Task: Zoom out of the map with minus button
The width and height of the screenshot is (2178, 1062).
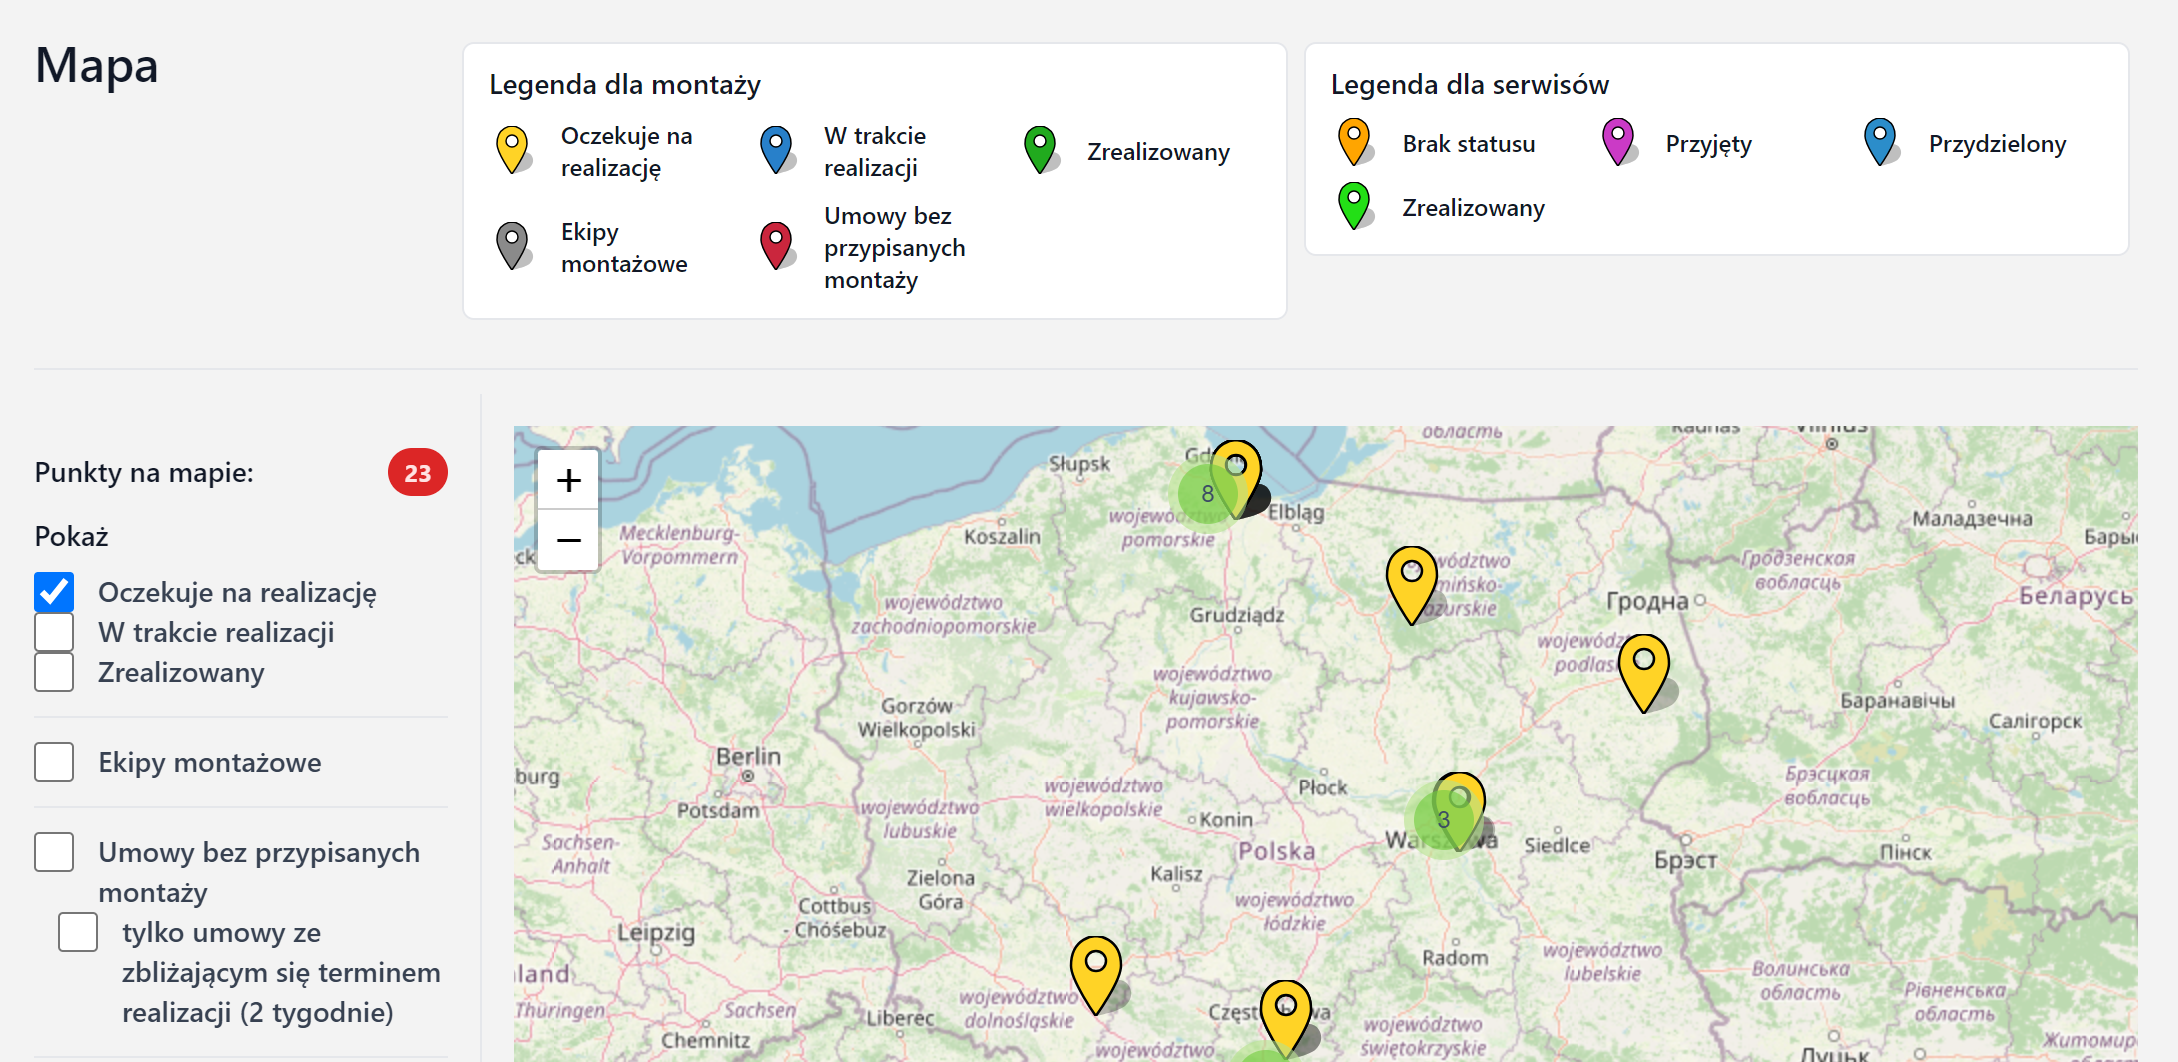Action: tap(568, 541)
